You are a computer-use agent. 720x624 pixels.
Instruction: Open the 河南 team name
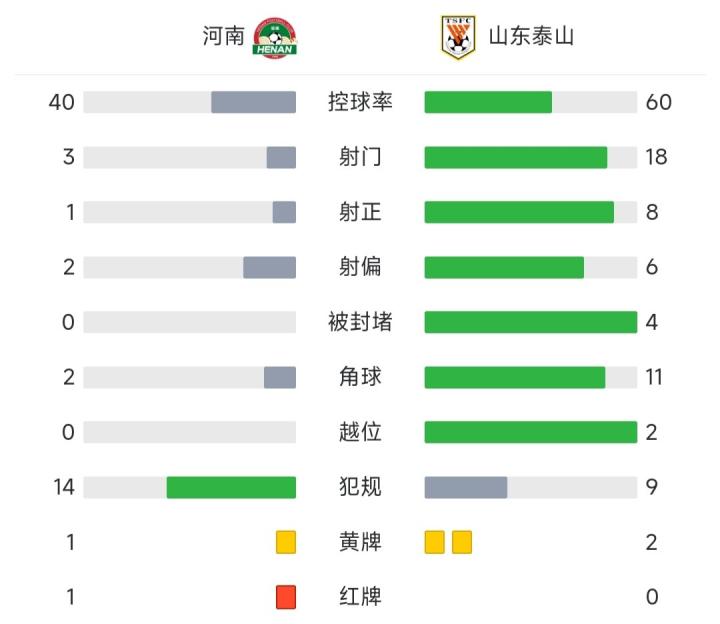(x=223, y=37)
